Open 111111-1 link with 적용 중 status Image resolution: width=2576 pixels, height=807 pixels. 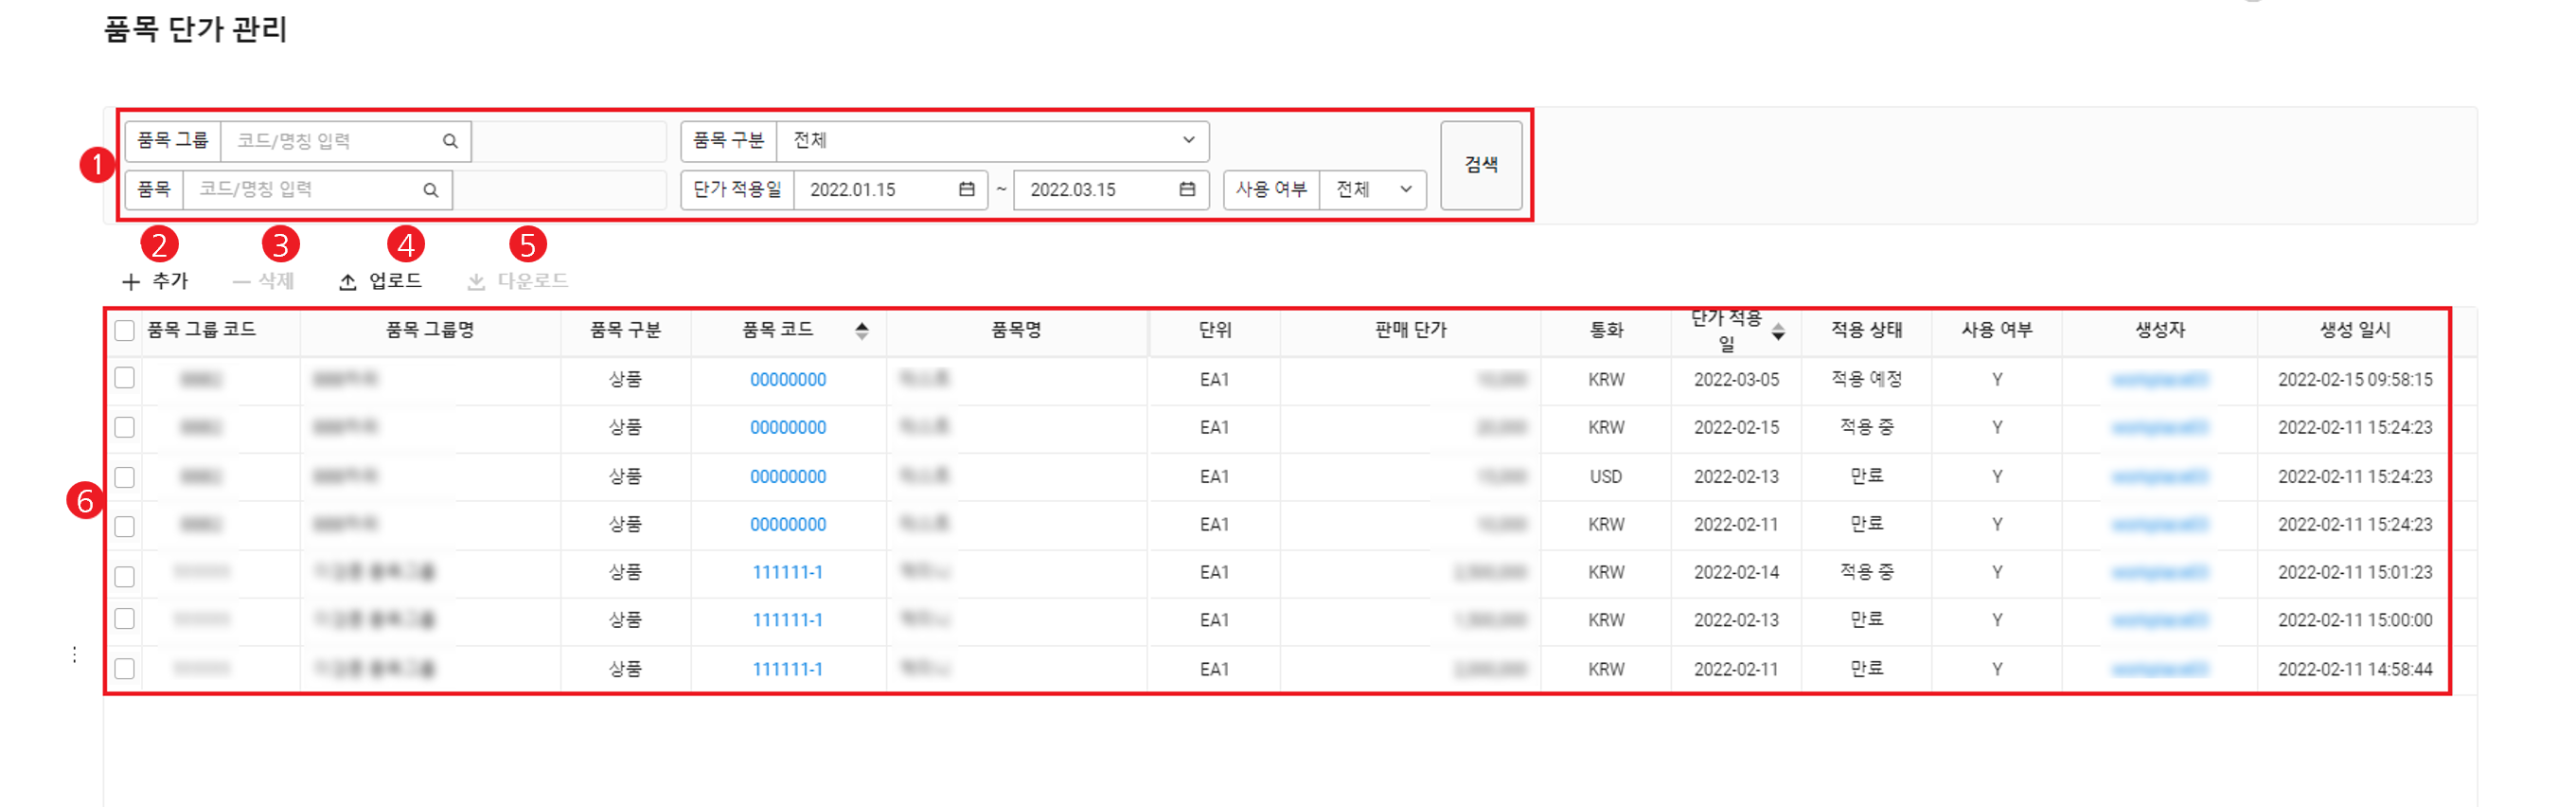click(788, 573)
